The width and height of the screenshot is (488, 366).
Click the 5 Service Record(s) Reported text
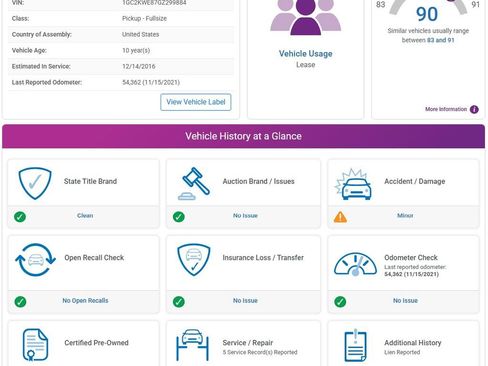pyautogui.click(x=260, y=352)
